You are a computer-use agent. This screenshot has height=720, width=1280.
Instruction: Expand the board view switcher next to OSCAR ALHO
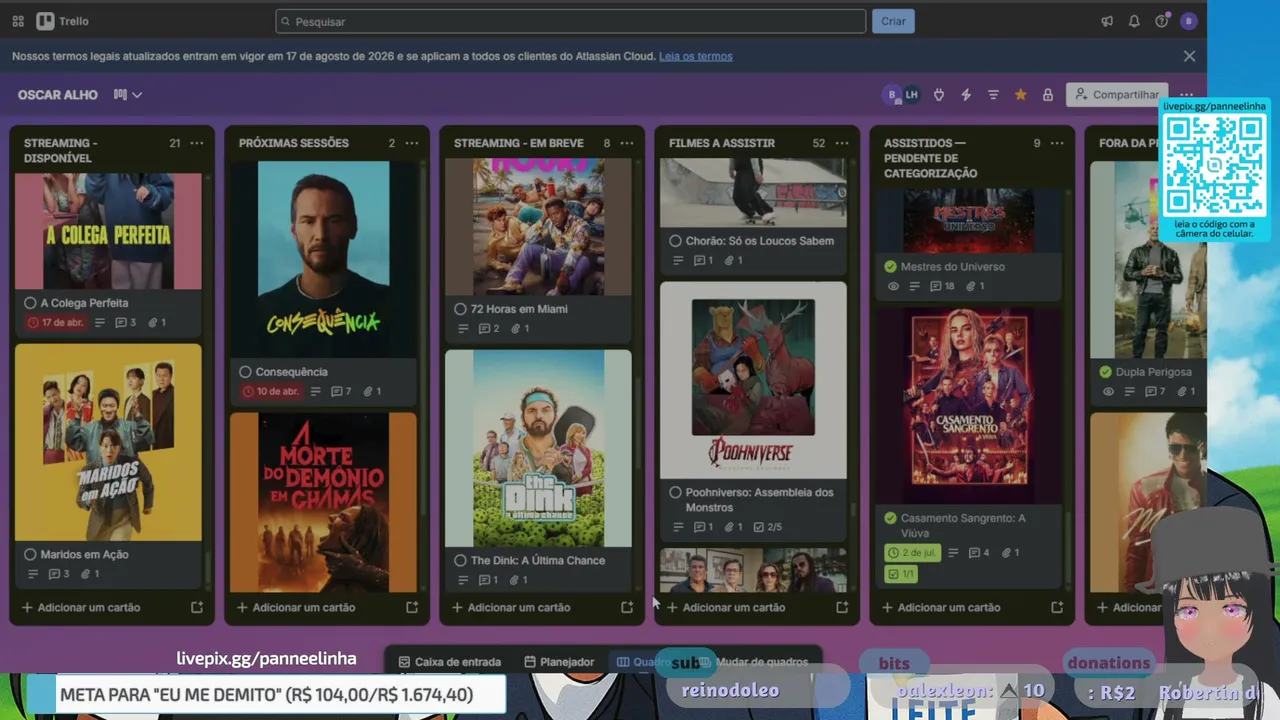tap(128, 95)
